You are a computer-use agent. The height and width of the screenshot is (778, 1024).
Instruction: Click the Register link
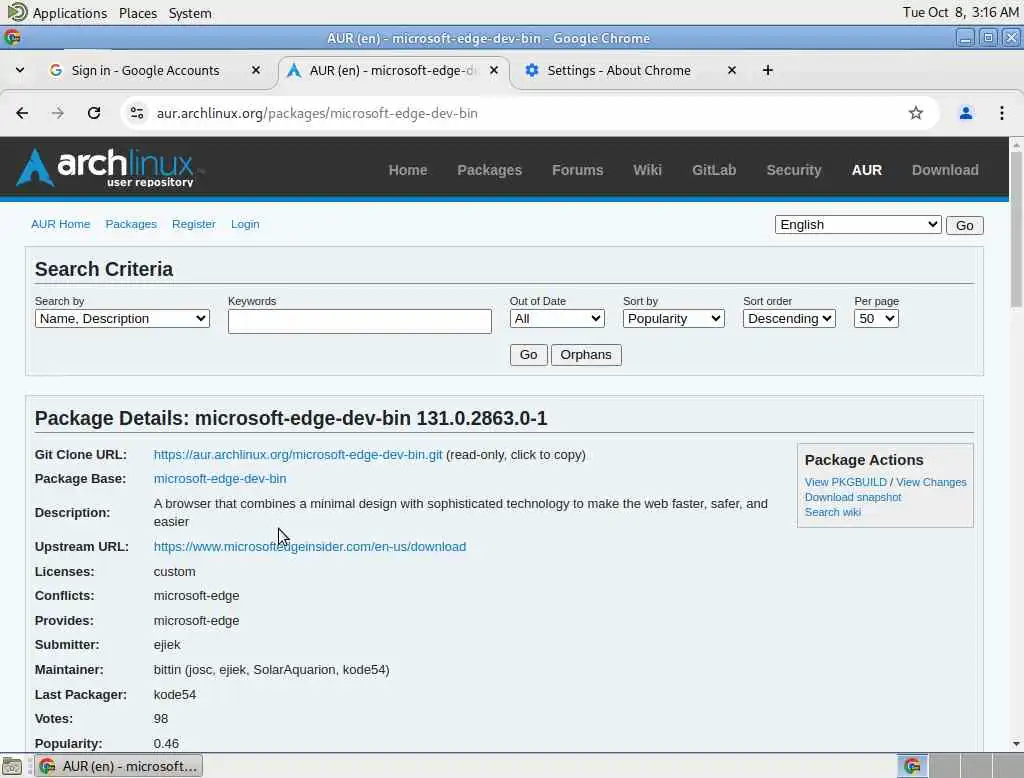[193, 224]
